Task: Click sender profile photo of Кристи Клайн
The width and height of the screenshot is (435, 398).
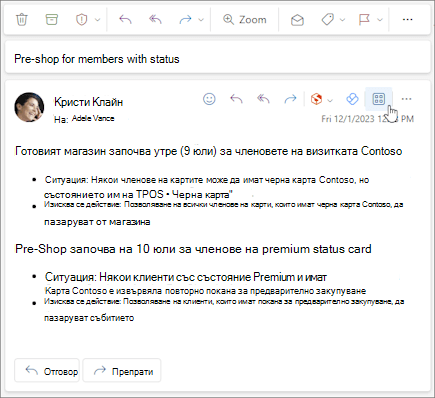Action: pos(29,107)
